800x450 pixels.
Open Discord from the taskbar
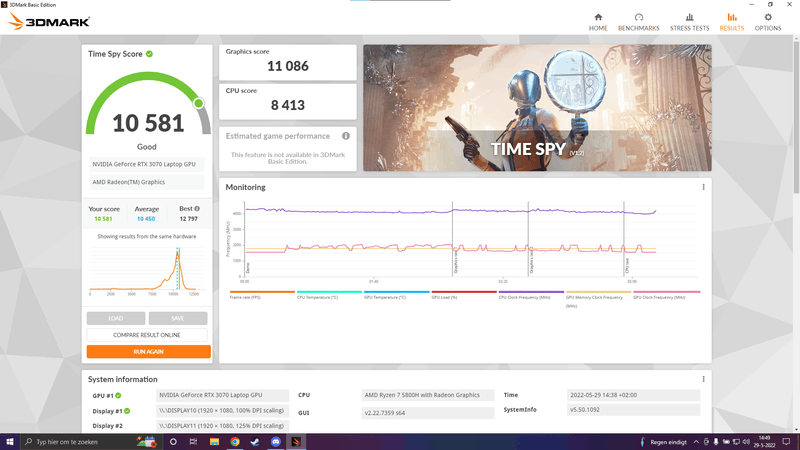coord(276,442)
